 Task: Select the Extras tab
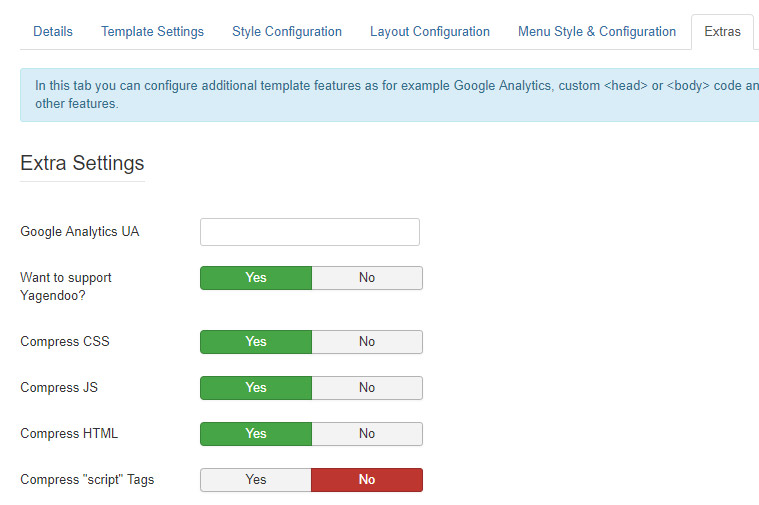[722, 32]
